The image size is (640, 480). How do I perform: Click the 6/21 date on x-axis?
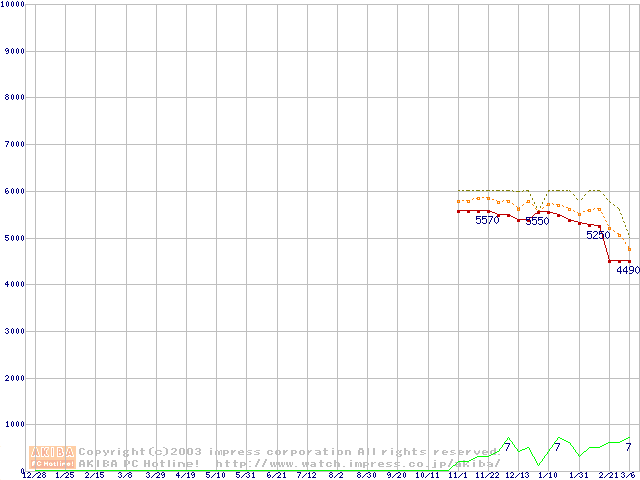(x=277, y=475)
